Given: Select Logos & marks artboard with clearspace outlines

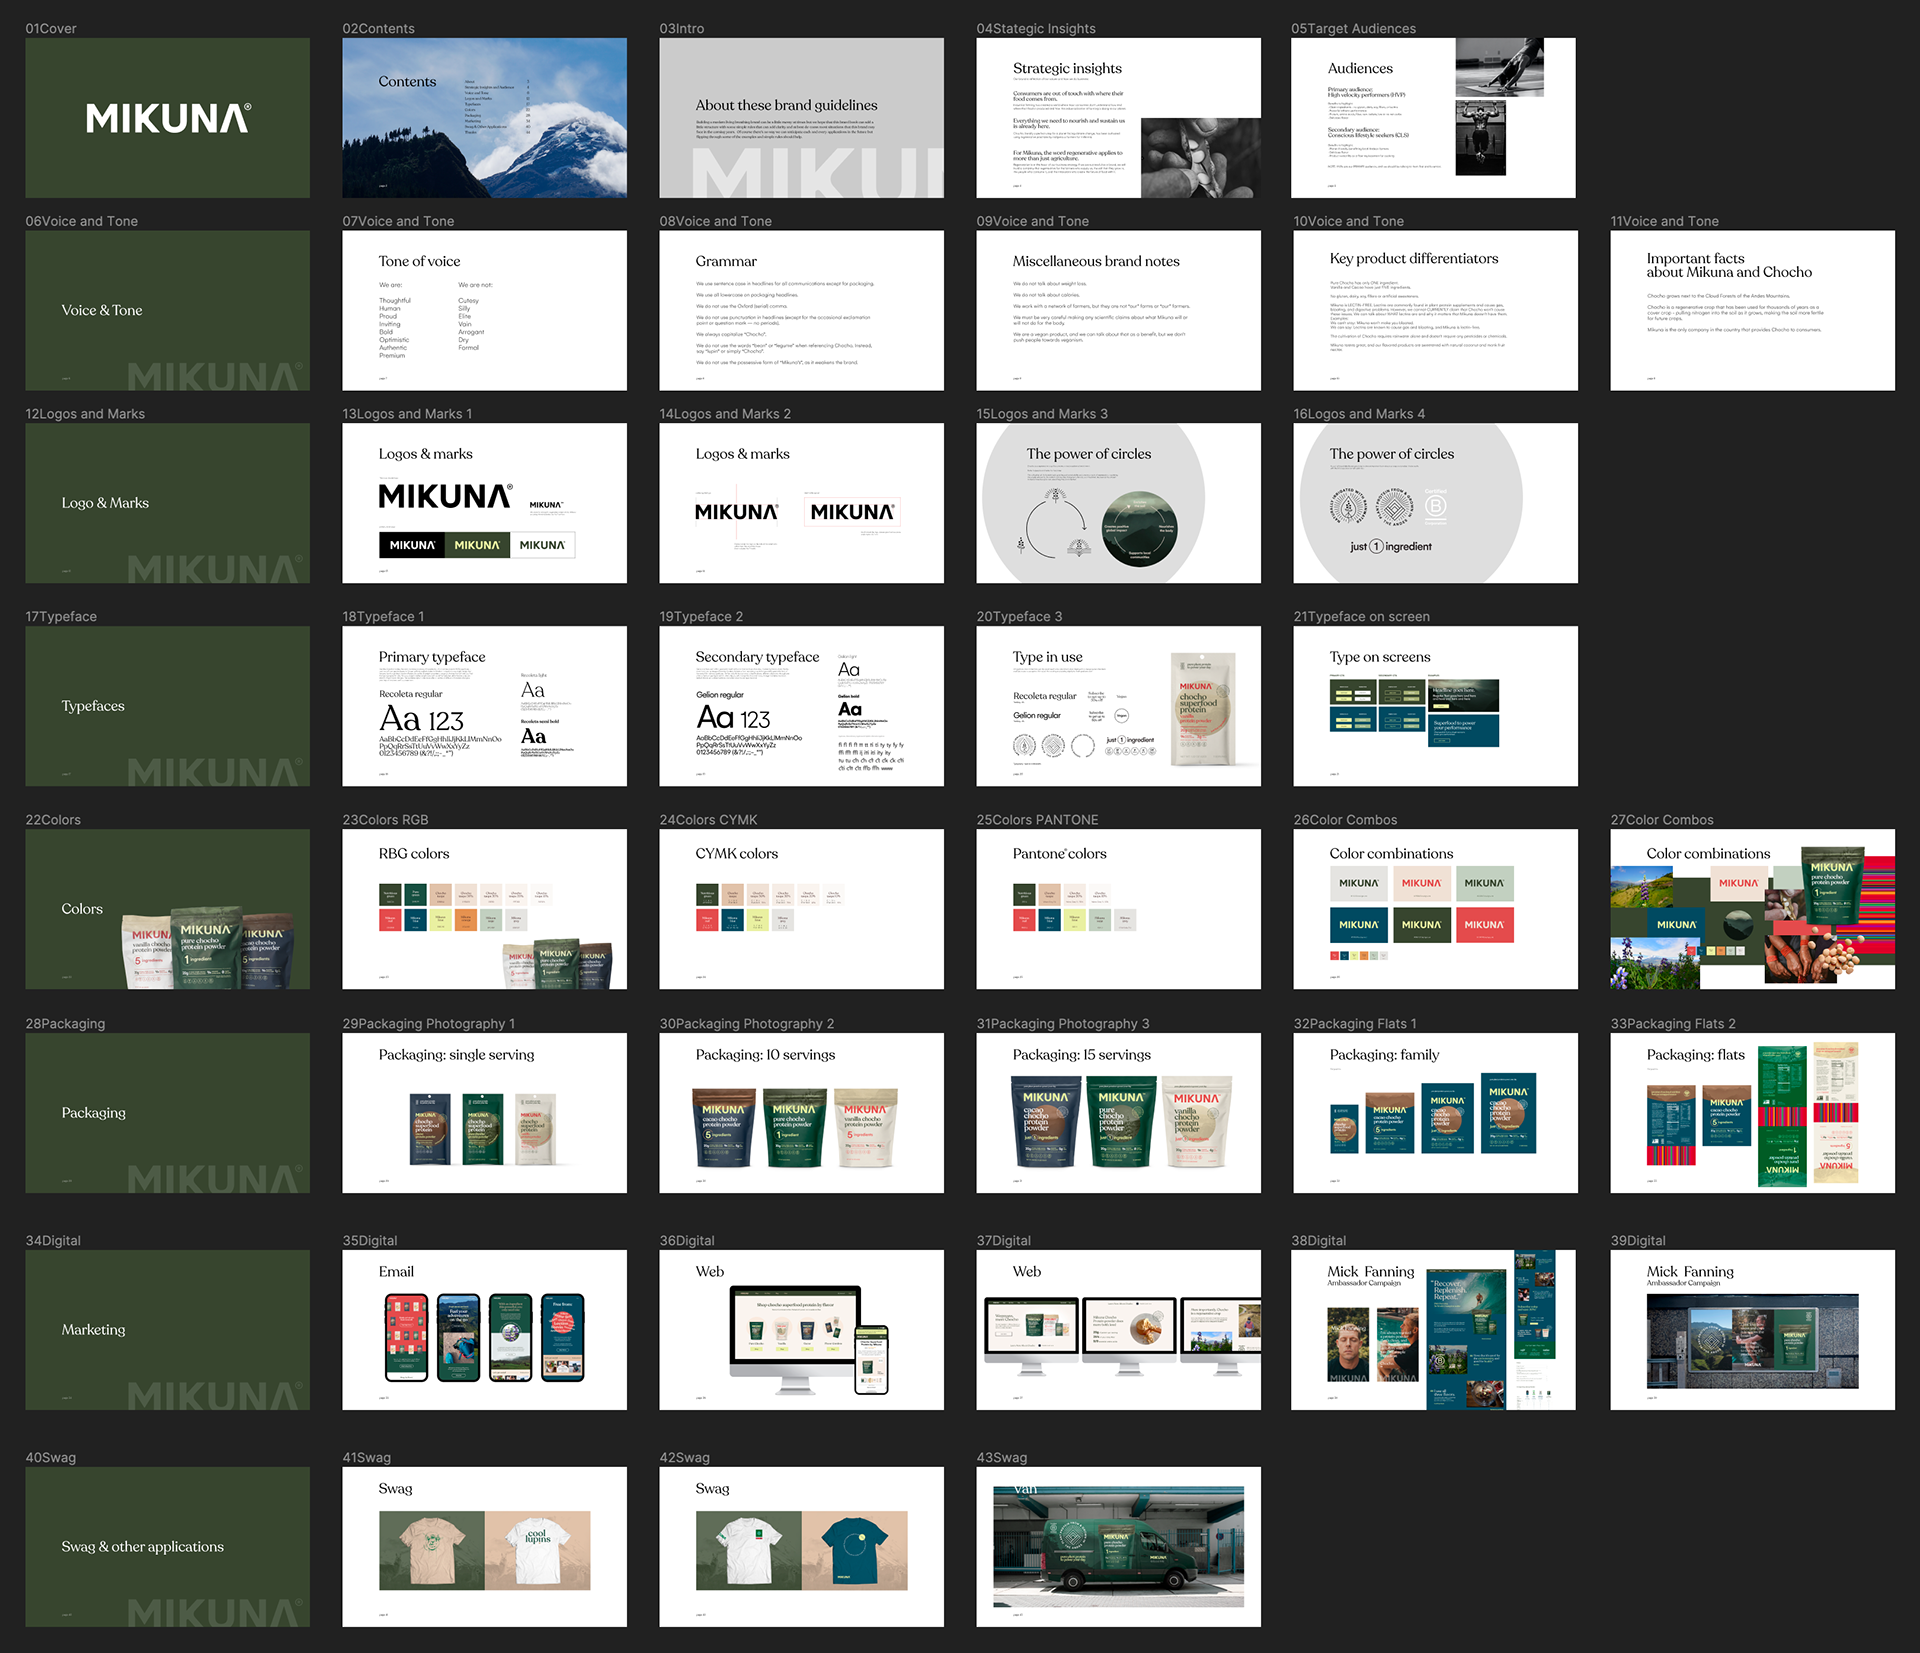Looking at the screenshot, I should pos(801,503).
